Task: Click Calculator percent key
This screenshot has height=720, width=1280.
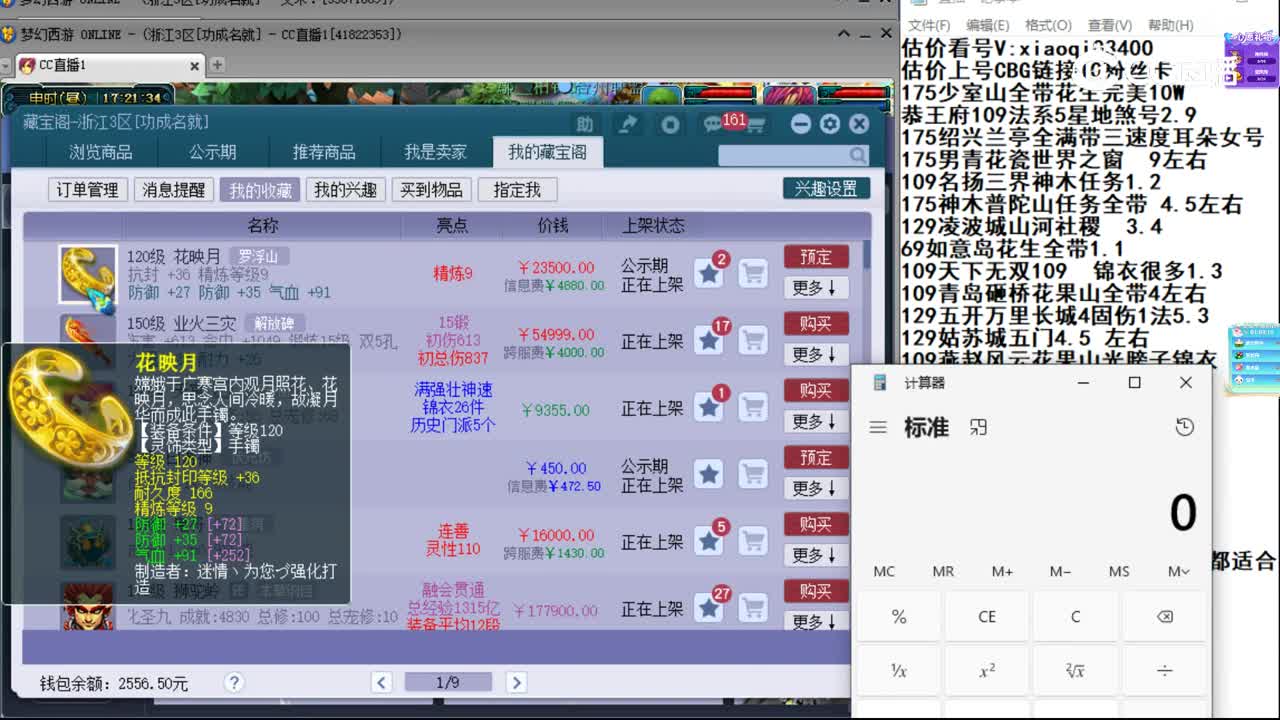Action: (899, 617)
